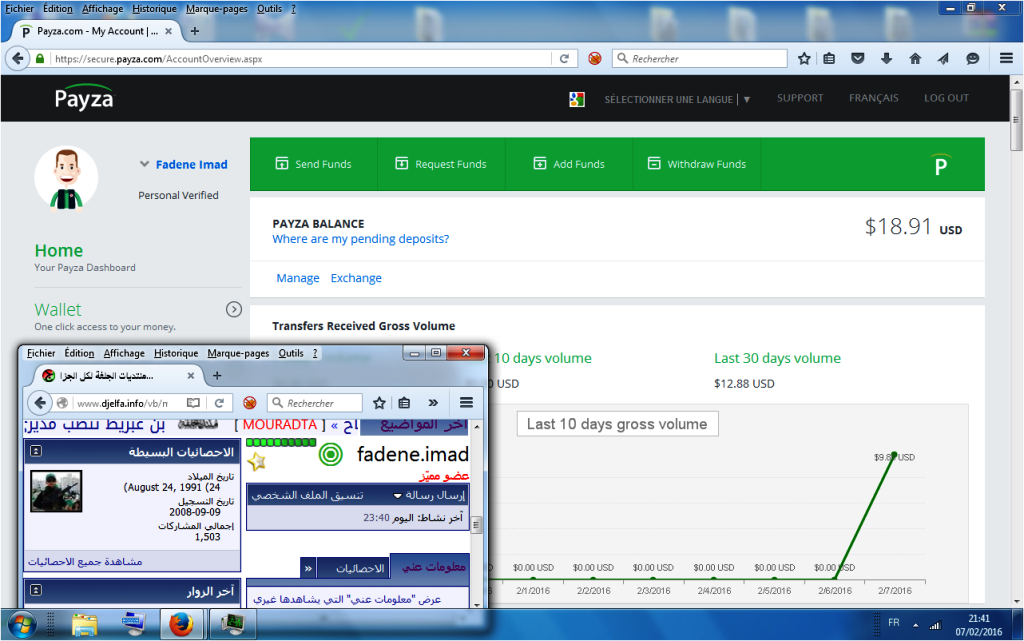
Task: Click the network signal icon in the system tray
Action: [x=935, y=625]
